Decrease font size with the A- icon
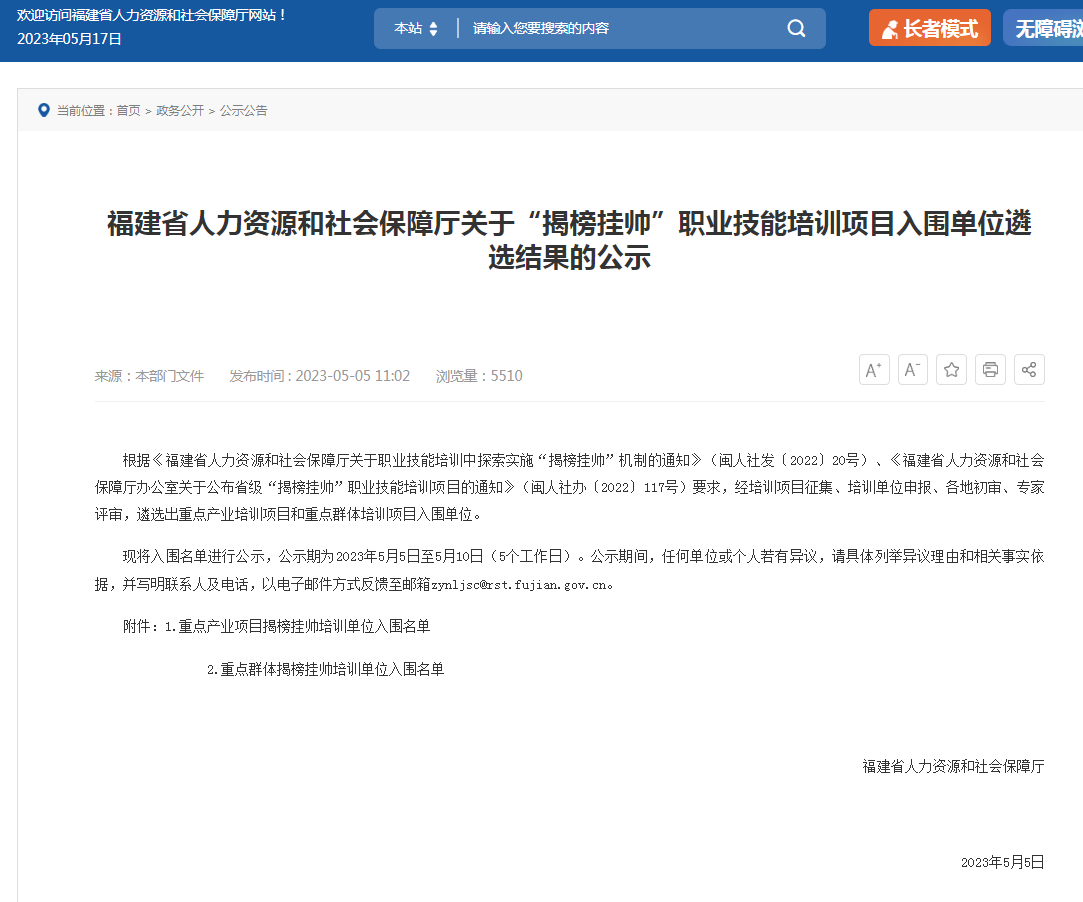This screenshot has height=902, width=1083. pyautogui.click(x=912, y=369)
